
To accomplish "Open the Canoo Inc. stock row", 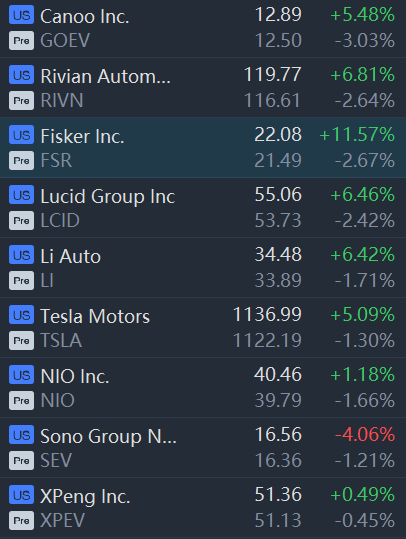I will [x=203, y=28].
